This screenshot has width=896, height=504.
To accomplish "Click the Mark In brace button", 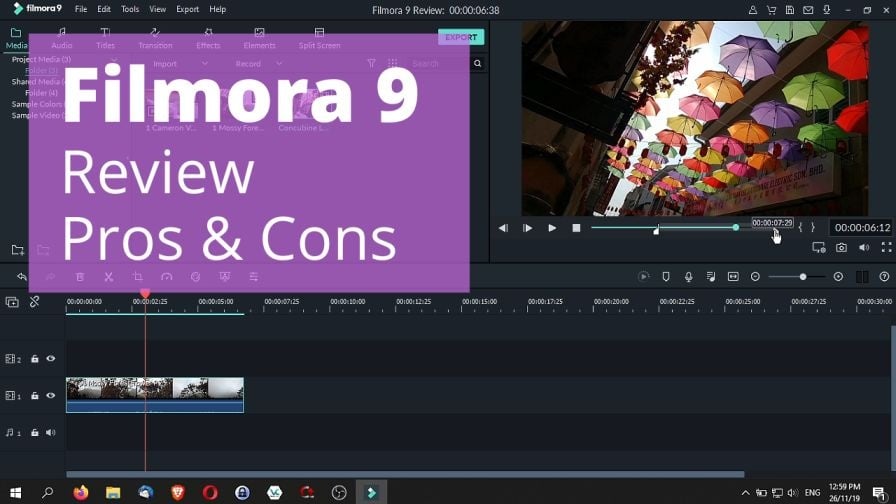I will pos(800,227).
